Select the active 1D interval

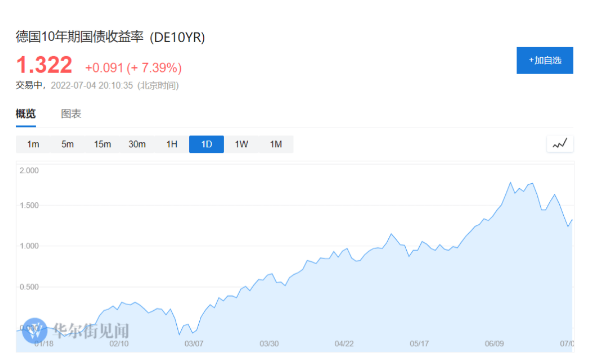click(x=207, y=144)
